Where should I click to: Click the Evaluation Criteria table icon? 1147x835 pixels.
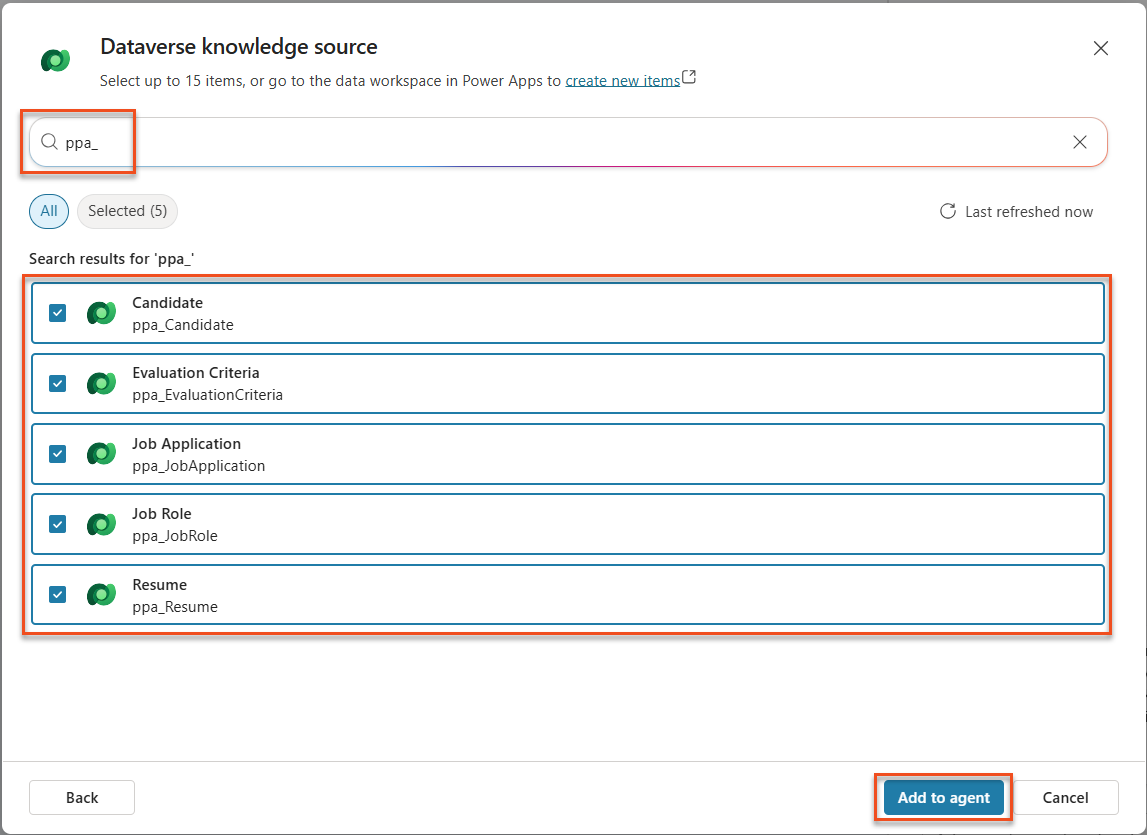click(x=101, y=383)
